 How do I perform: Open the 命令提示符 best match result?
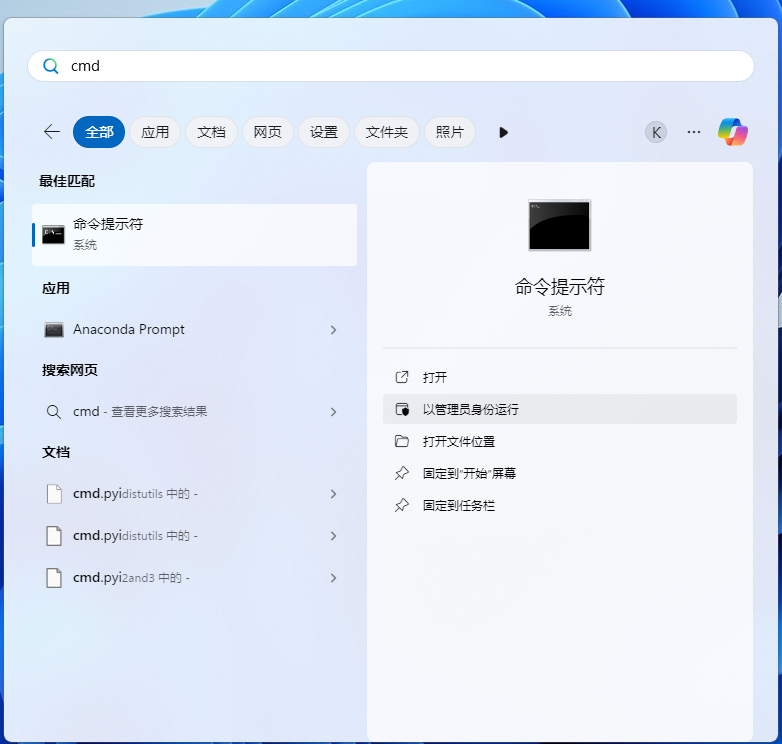point(195,235)
